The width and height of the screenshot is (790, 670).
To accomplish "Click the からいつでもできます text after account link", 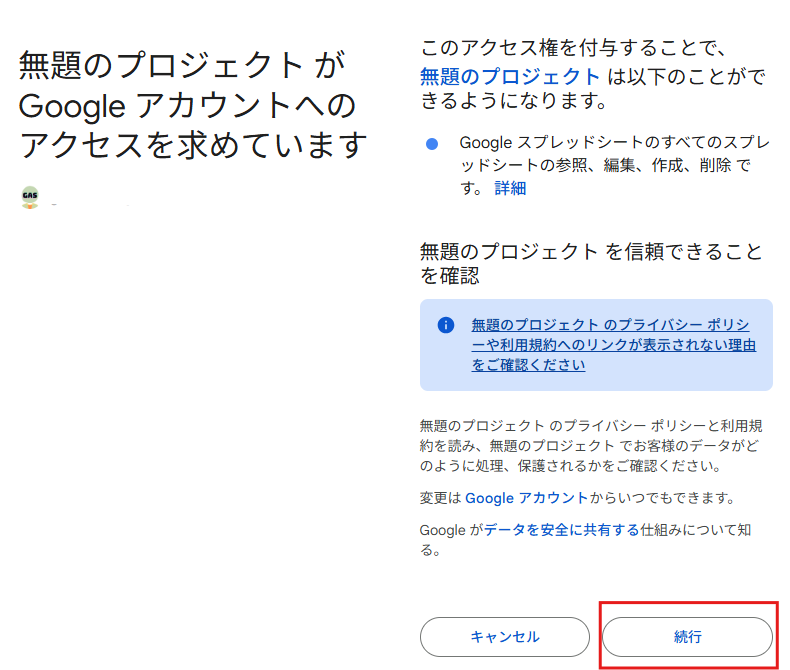I will click(662, 498).
